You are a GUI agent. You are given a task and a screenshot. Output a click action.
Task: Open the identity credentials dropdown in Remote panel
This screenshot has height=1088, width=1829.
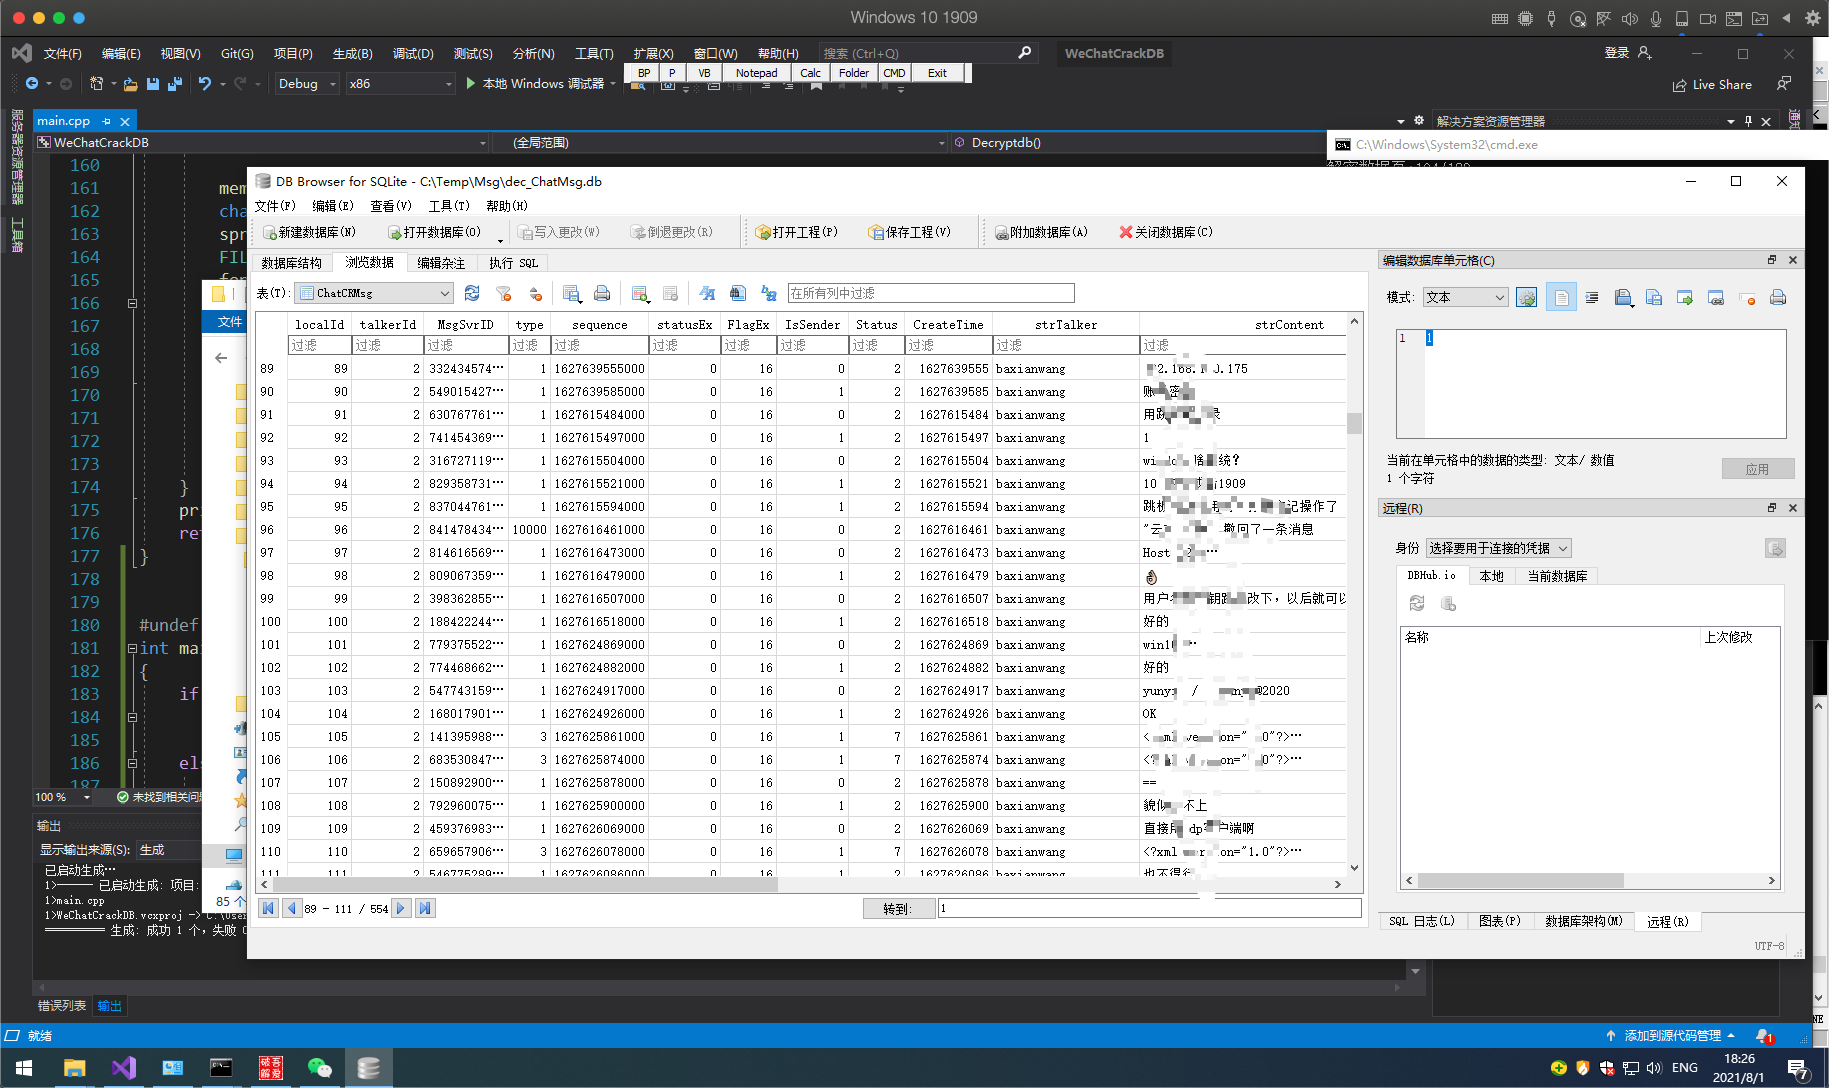1498,548
